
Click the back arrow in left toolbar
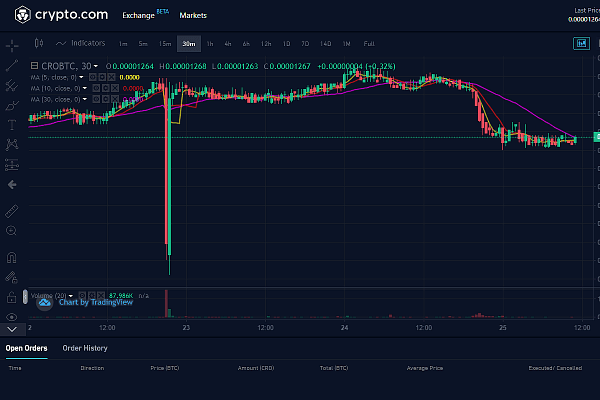pos(11,185)
